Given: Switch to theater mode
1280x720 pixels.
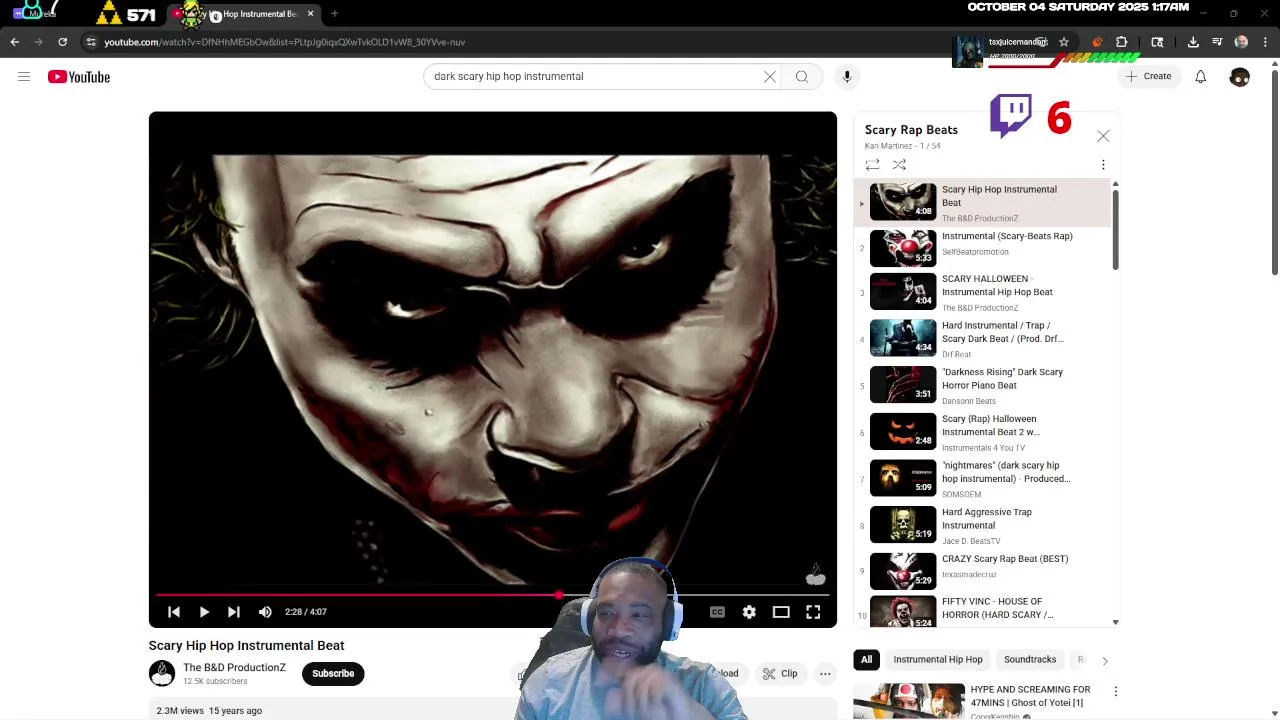Looking at the screenshot, I should (x=781, y=612).
